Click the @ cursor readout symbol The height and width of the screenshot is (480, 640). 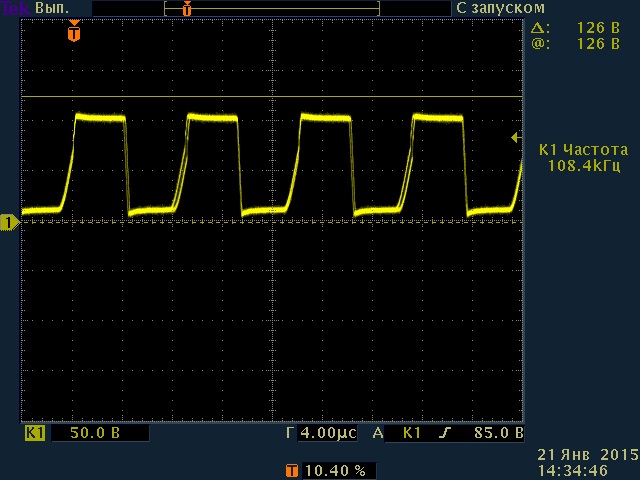click(539, 44)
